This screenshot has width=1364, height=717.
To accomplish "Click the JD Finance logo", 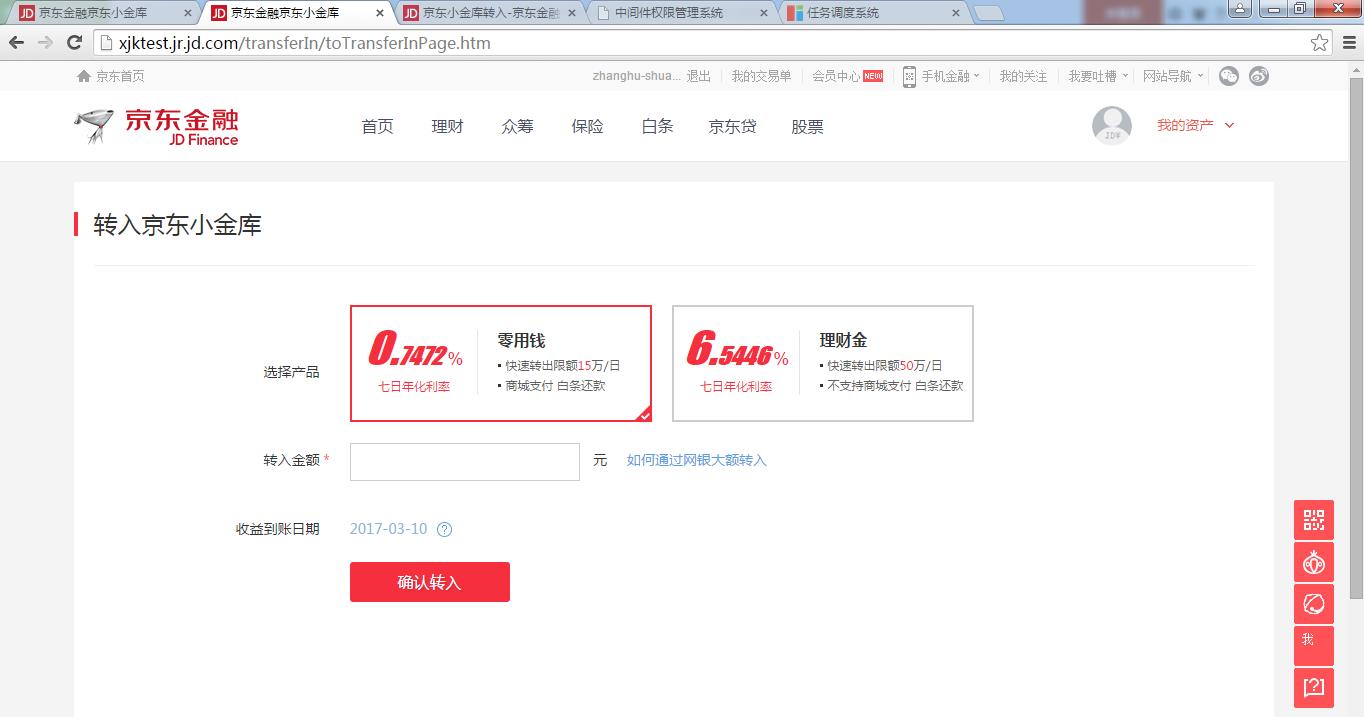I will (x=156, y=127).
